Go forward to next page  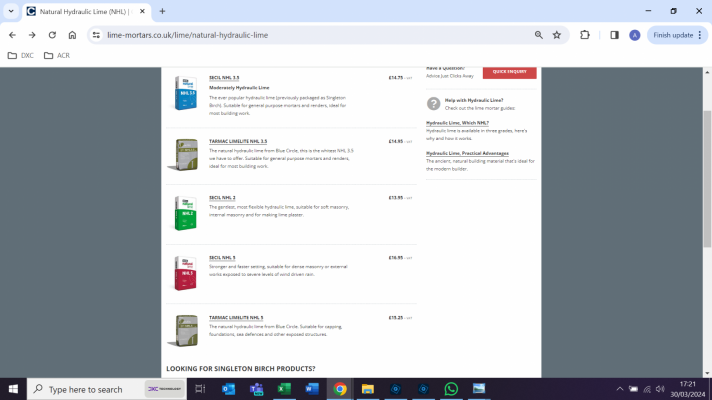pos(32,35)
